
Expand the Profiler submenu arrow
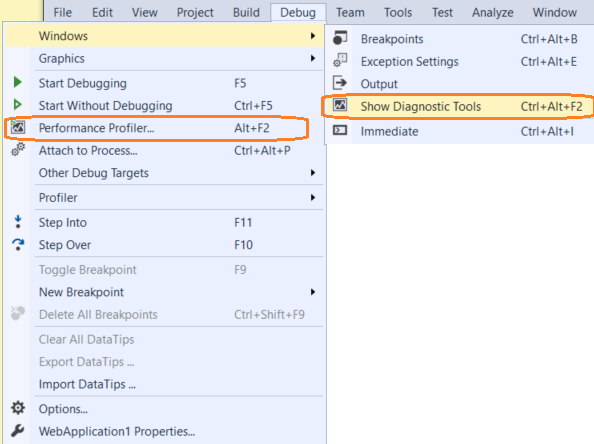313,197
